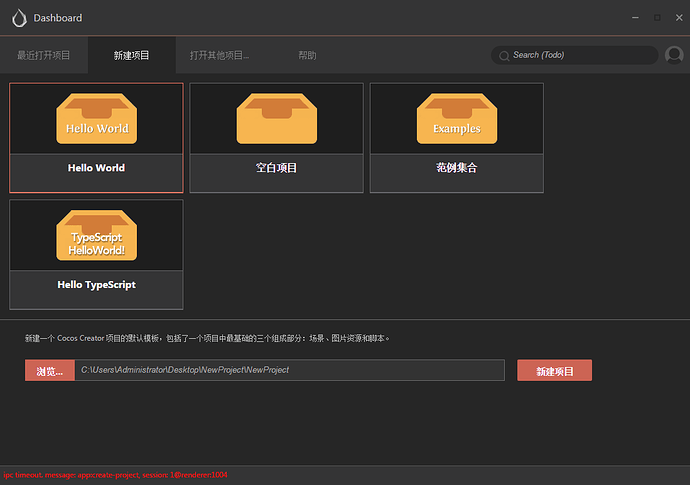Click the red 新建项目 create button

tap(554, 371)
